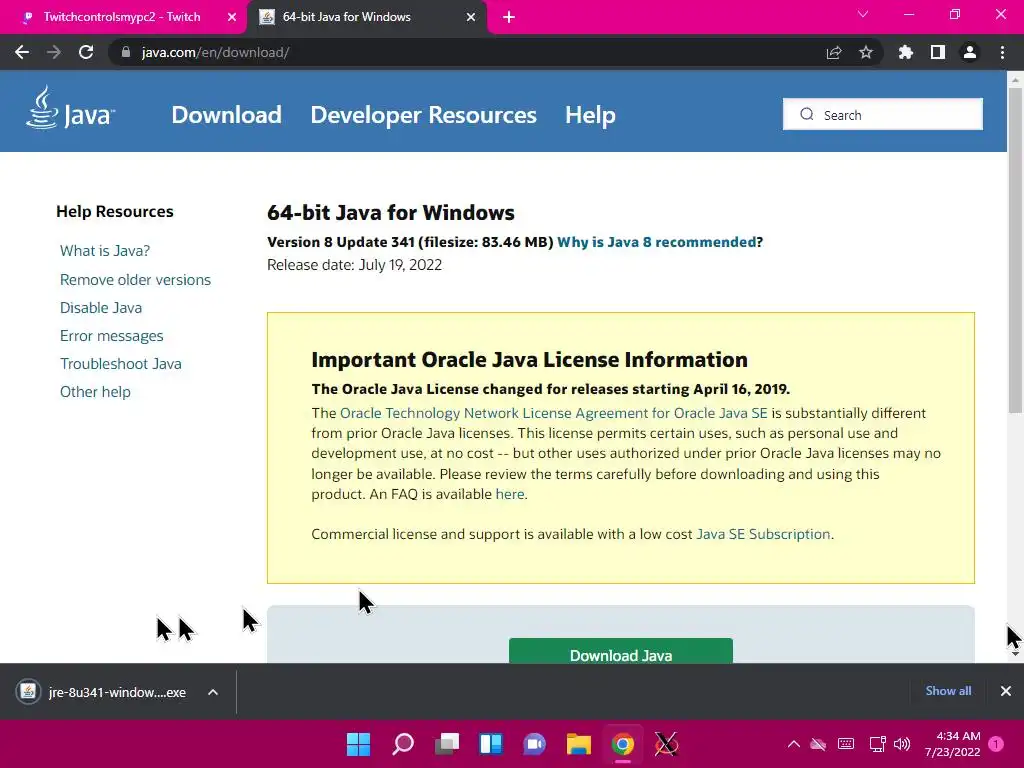Open Windows taskbar search
The width and height of the screenshot is (1024, 768).
pos(402,744)
